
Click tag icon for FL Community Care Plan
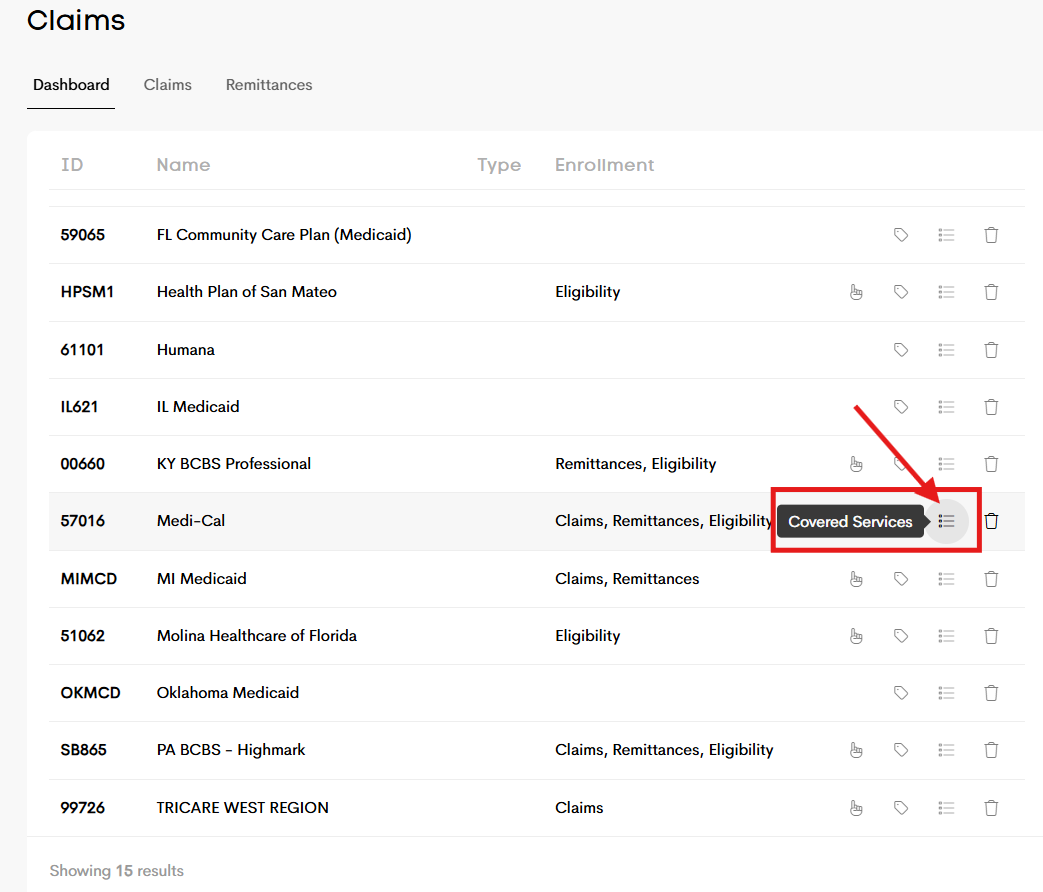point(901,235)
